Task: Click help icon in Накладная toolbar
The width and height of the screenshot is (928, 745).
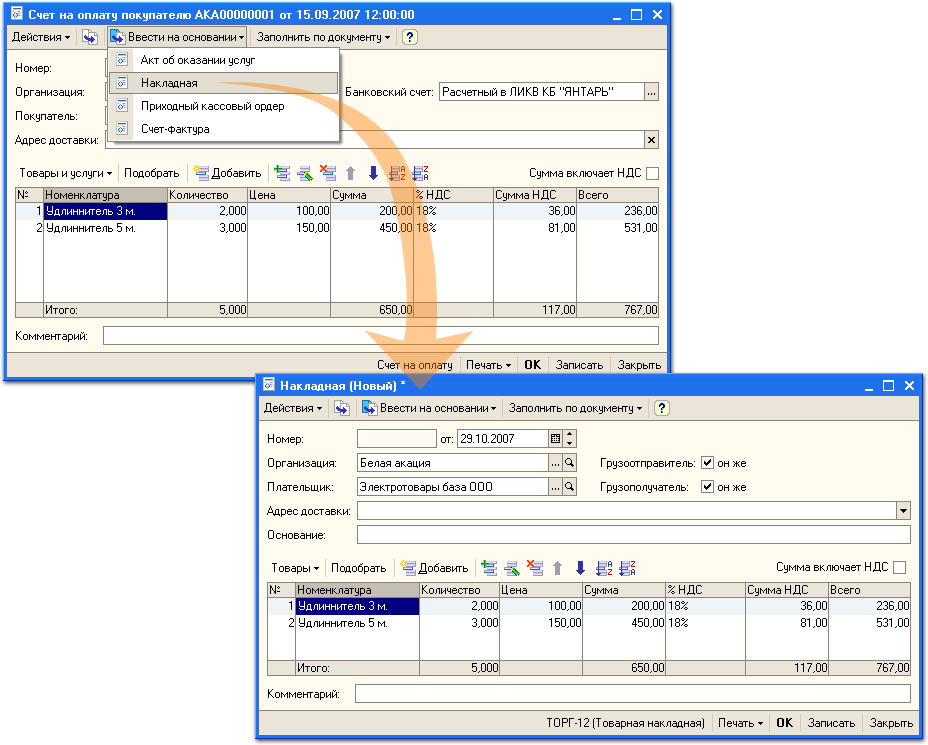Action: point(662,408)
